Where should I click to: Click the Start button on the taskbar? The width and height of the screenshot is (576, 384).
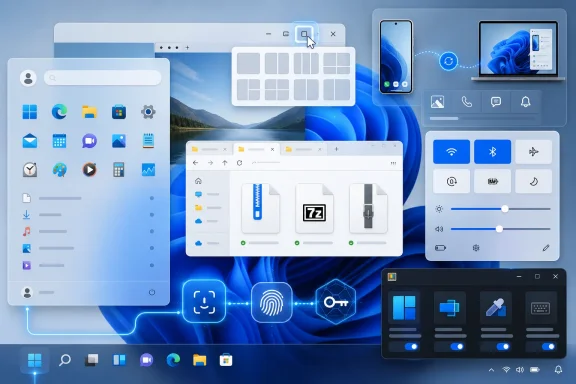(35, 360)
